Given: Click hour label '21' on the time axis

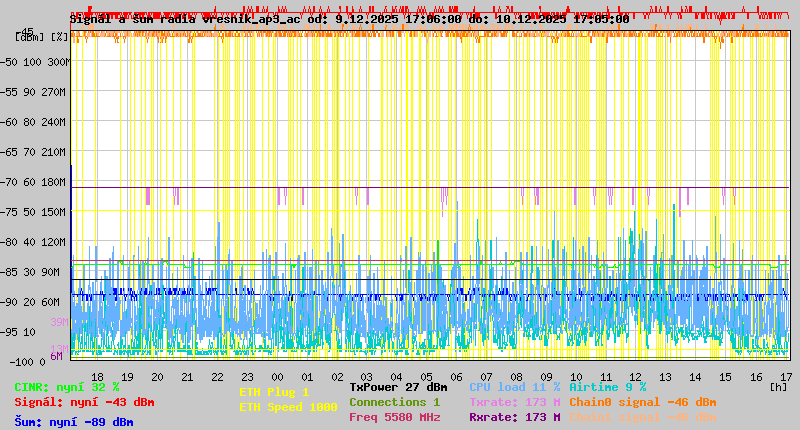Looking at the screenshot, I should [187, 377].
